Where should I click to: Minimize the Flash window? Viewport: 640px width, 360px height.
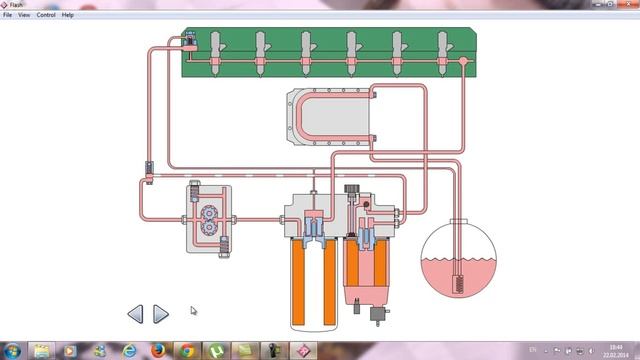tap(598, 4)
